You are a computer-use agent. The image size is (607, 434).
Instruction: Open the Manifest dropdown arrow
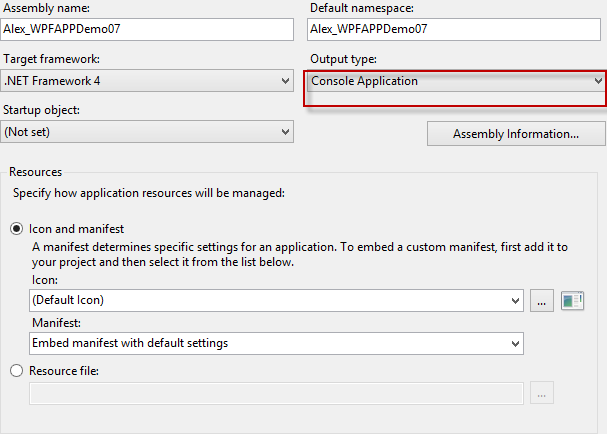tap(515, 344)
